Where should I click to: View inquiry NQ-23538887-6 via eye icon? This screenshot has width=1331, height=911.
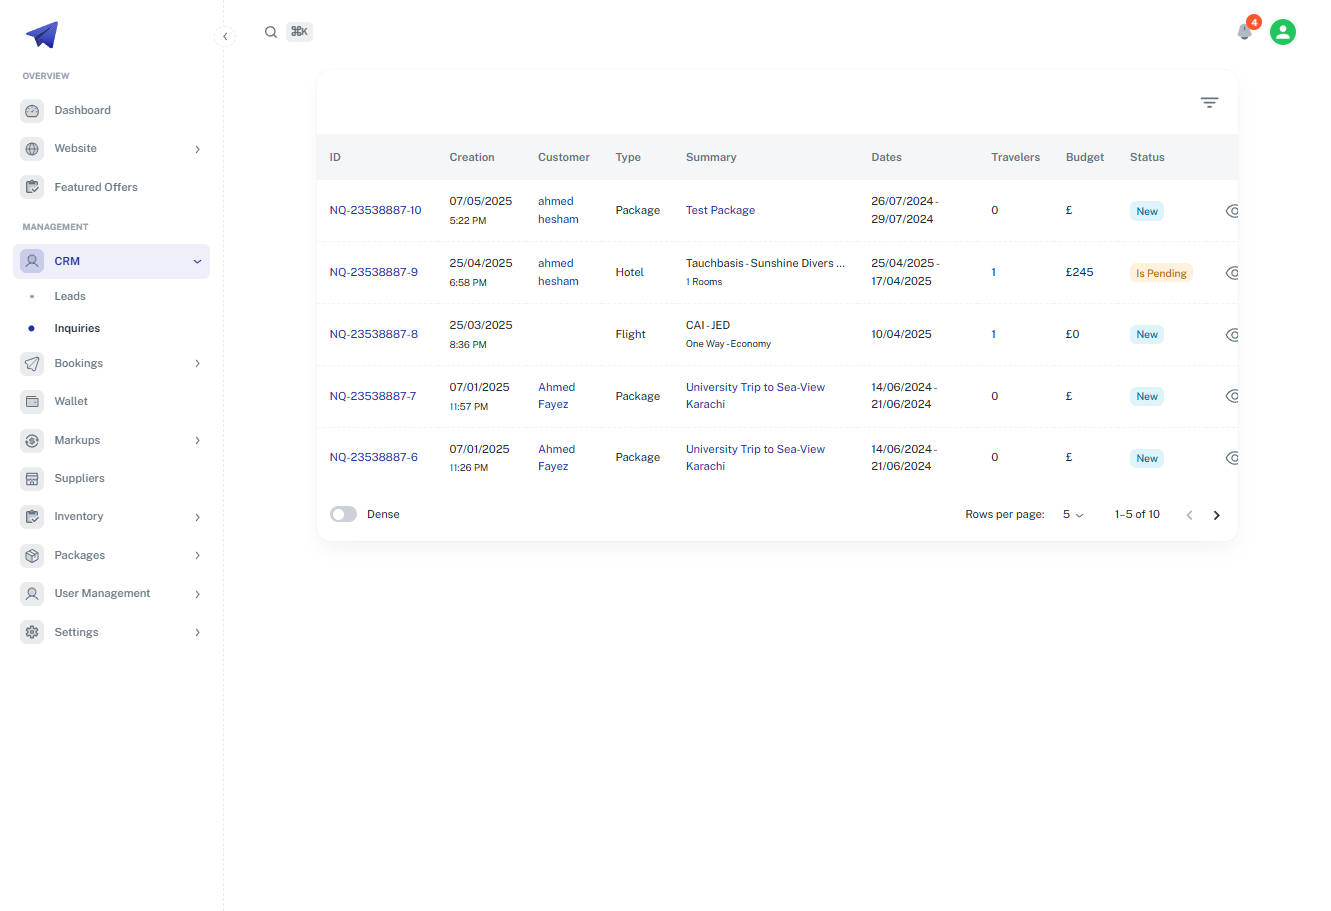(1232, 458)
